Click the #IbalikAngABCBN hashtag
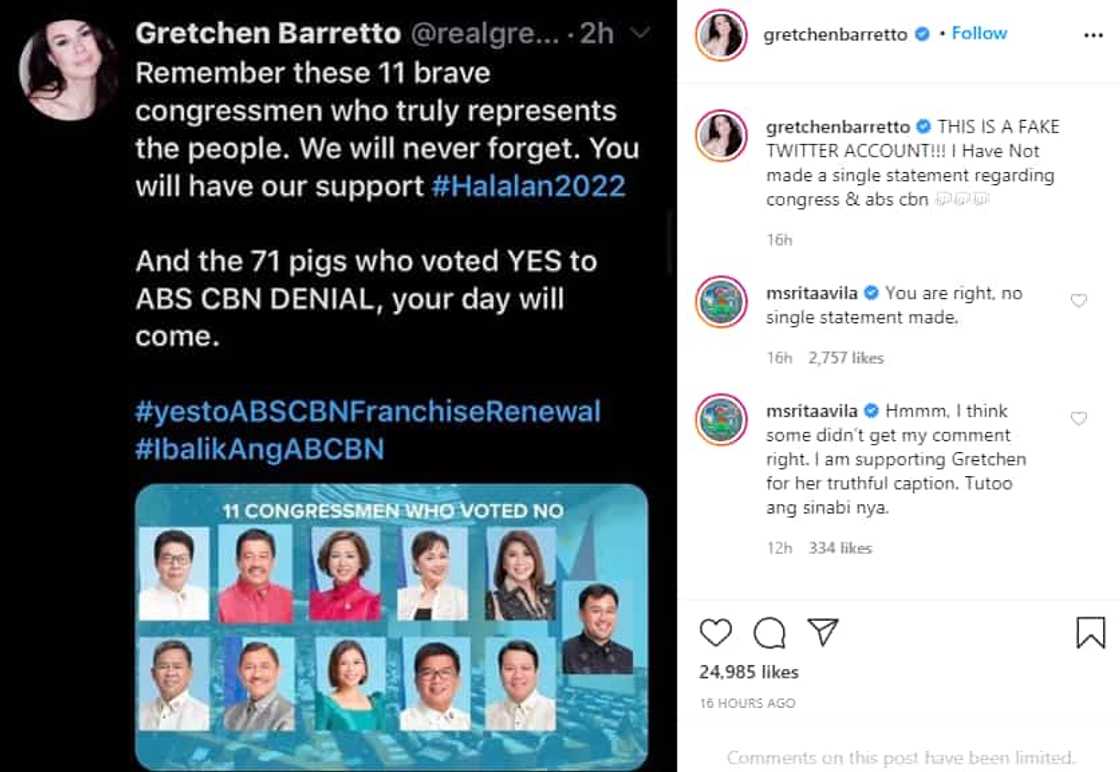Viewport: 1120px width, 772px height. click(x=259, y=449)
